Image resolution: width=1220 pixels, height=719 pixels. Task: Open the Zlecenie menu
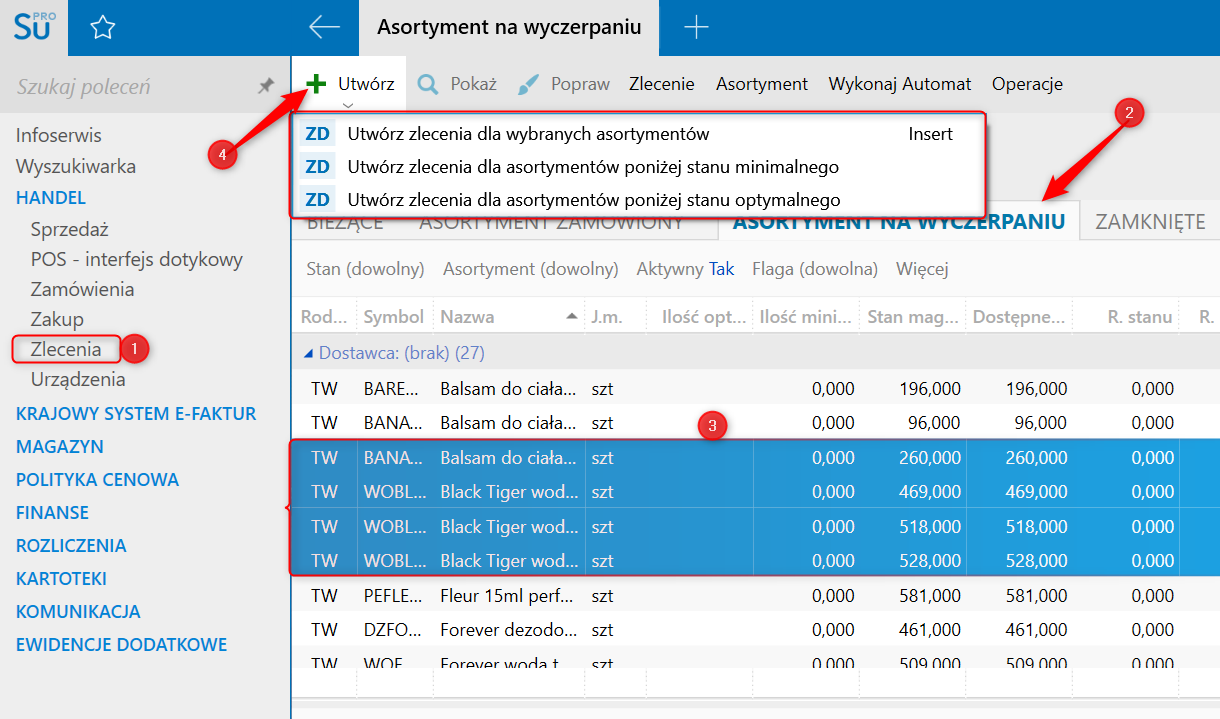(x=662, y=84)
